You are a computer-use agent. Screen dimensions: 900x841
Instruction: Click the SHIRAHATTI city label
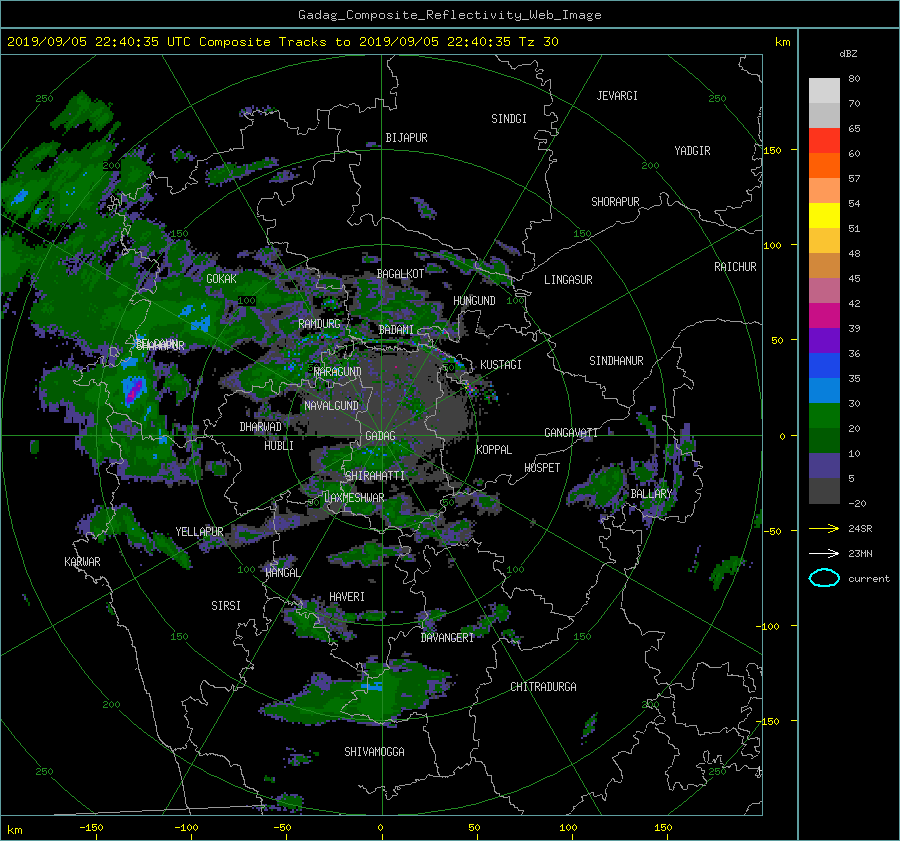click(x=375, y=476)
